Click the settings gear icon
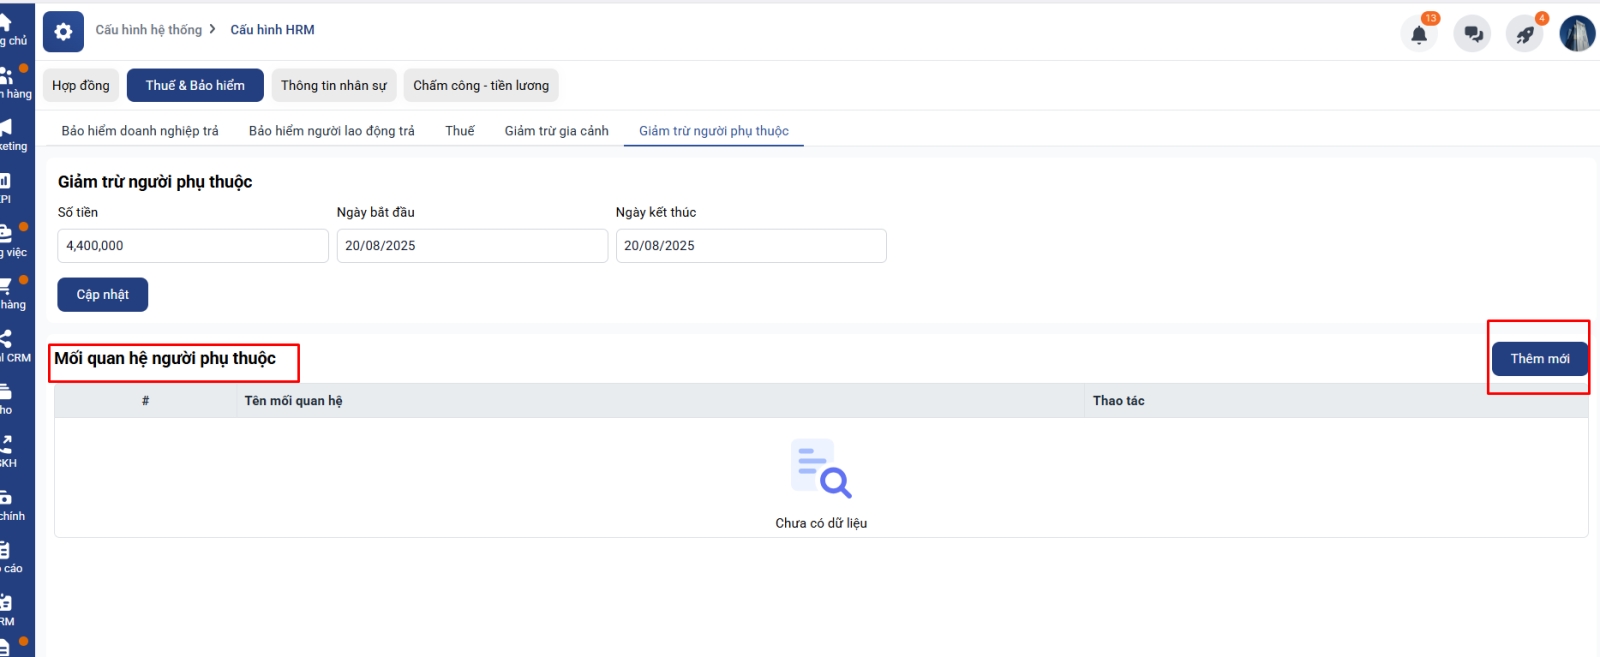The image size is (1600, 657). (x=63, y=32)
